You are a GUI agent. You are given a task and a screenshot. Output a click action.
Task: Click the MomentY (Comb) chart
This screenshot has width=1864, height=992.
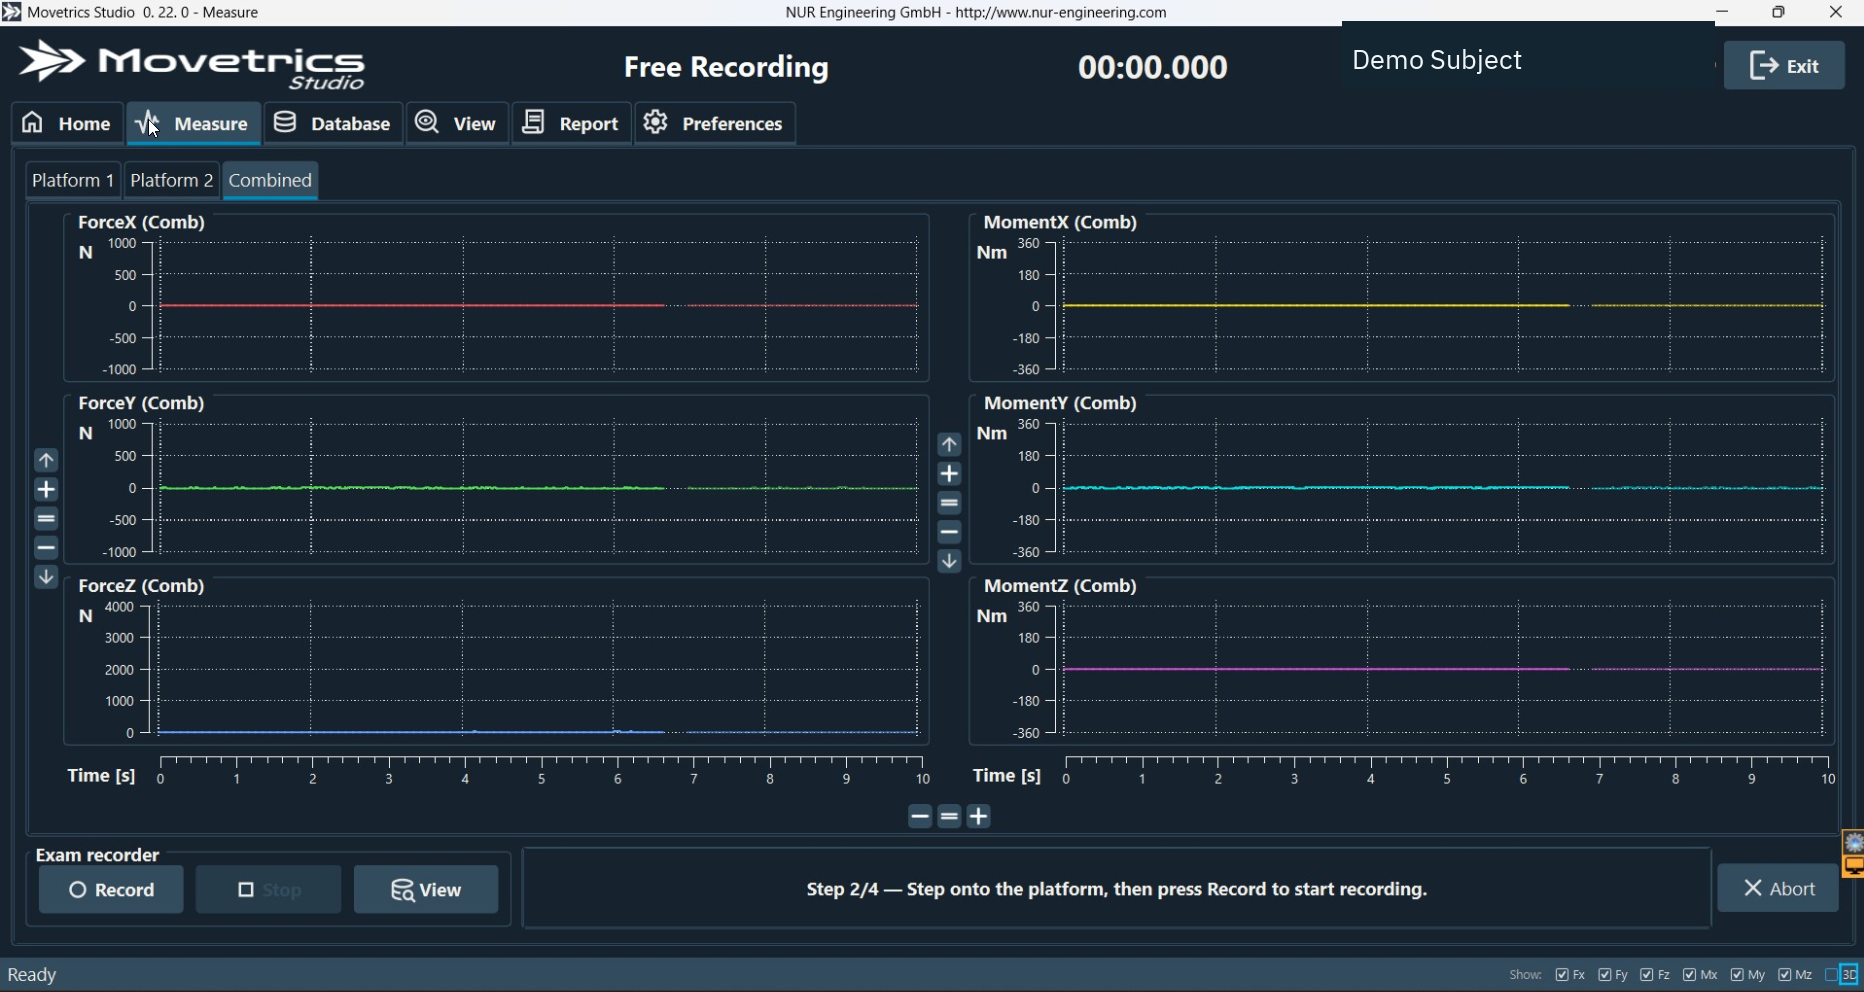click(x=1402, y=479)
